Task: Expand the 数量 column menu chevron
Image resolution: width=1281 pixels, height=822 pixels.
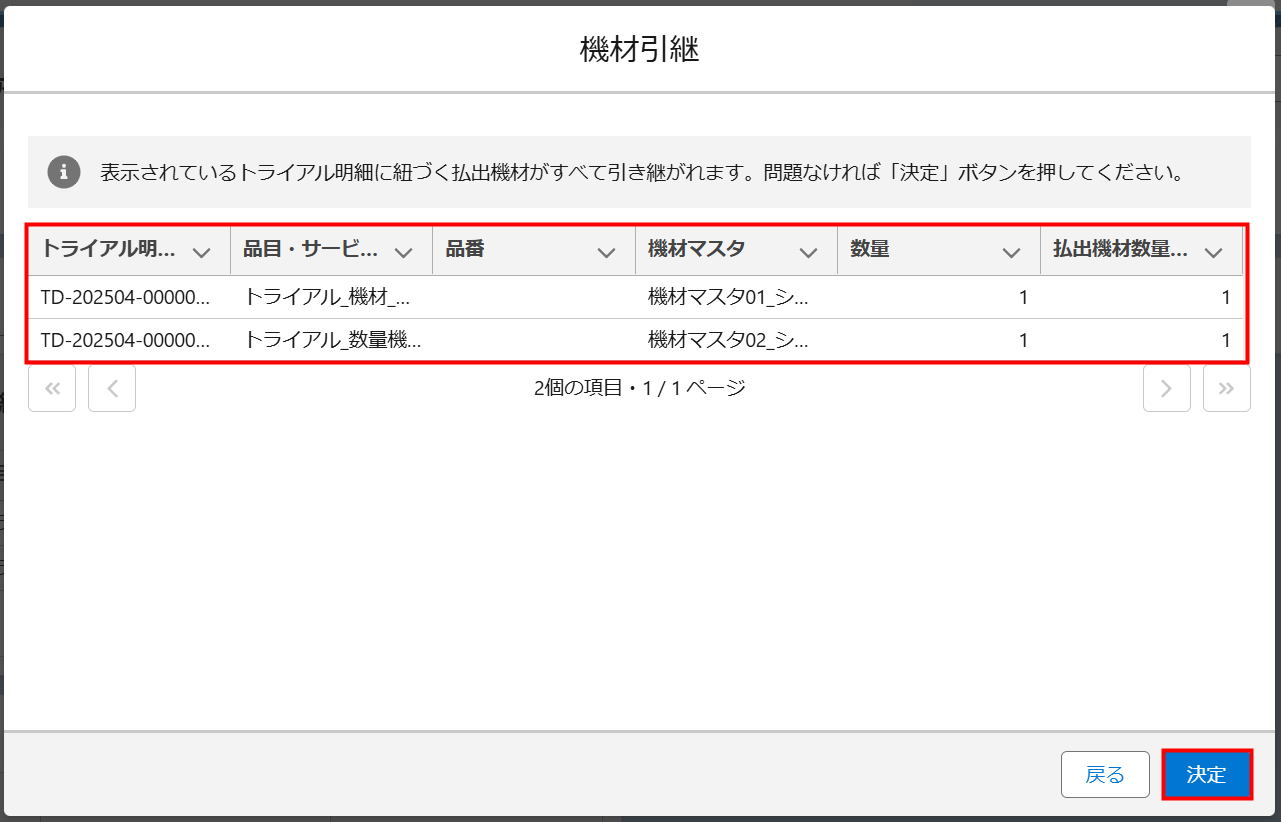Action: [1011, 252]
